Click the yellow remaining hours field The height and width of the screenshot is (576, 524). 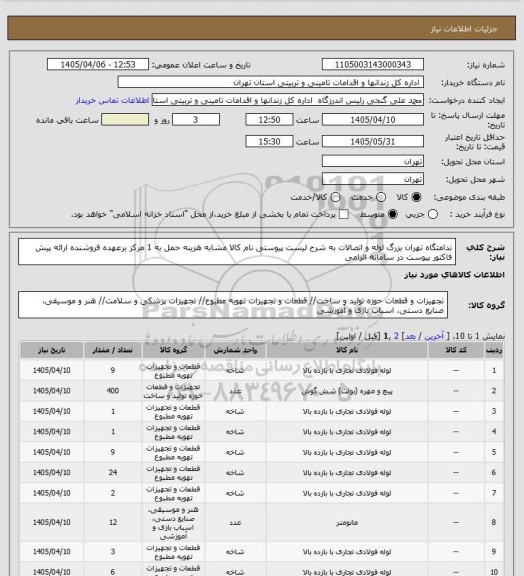125,120
